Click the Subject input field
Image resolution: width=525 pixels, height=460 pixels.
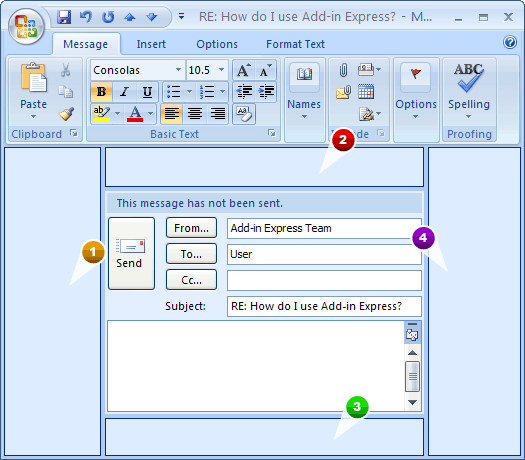click(324, 306)
